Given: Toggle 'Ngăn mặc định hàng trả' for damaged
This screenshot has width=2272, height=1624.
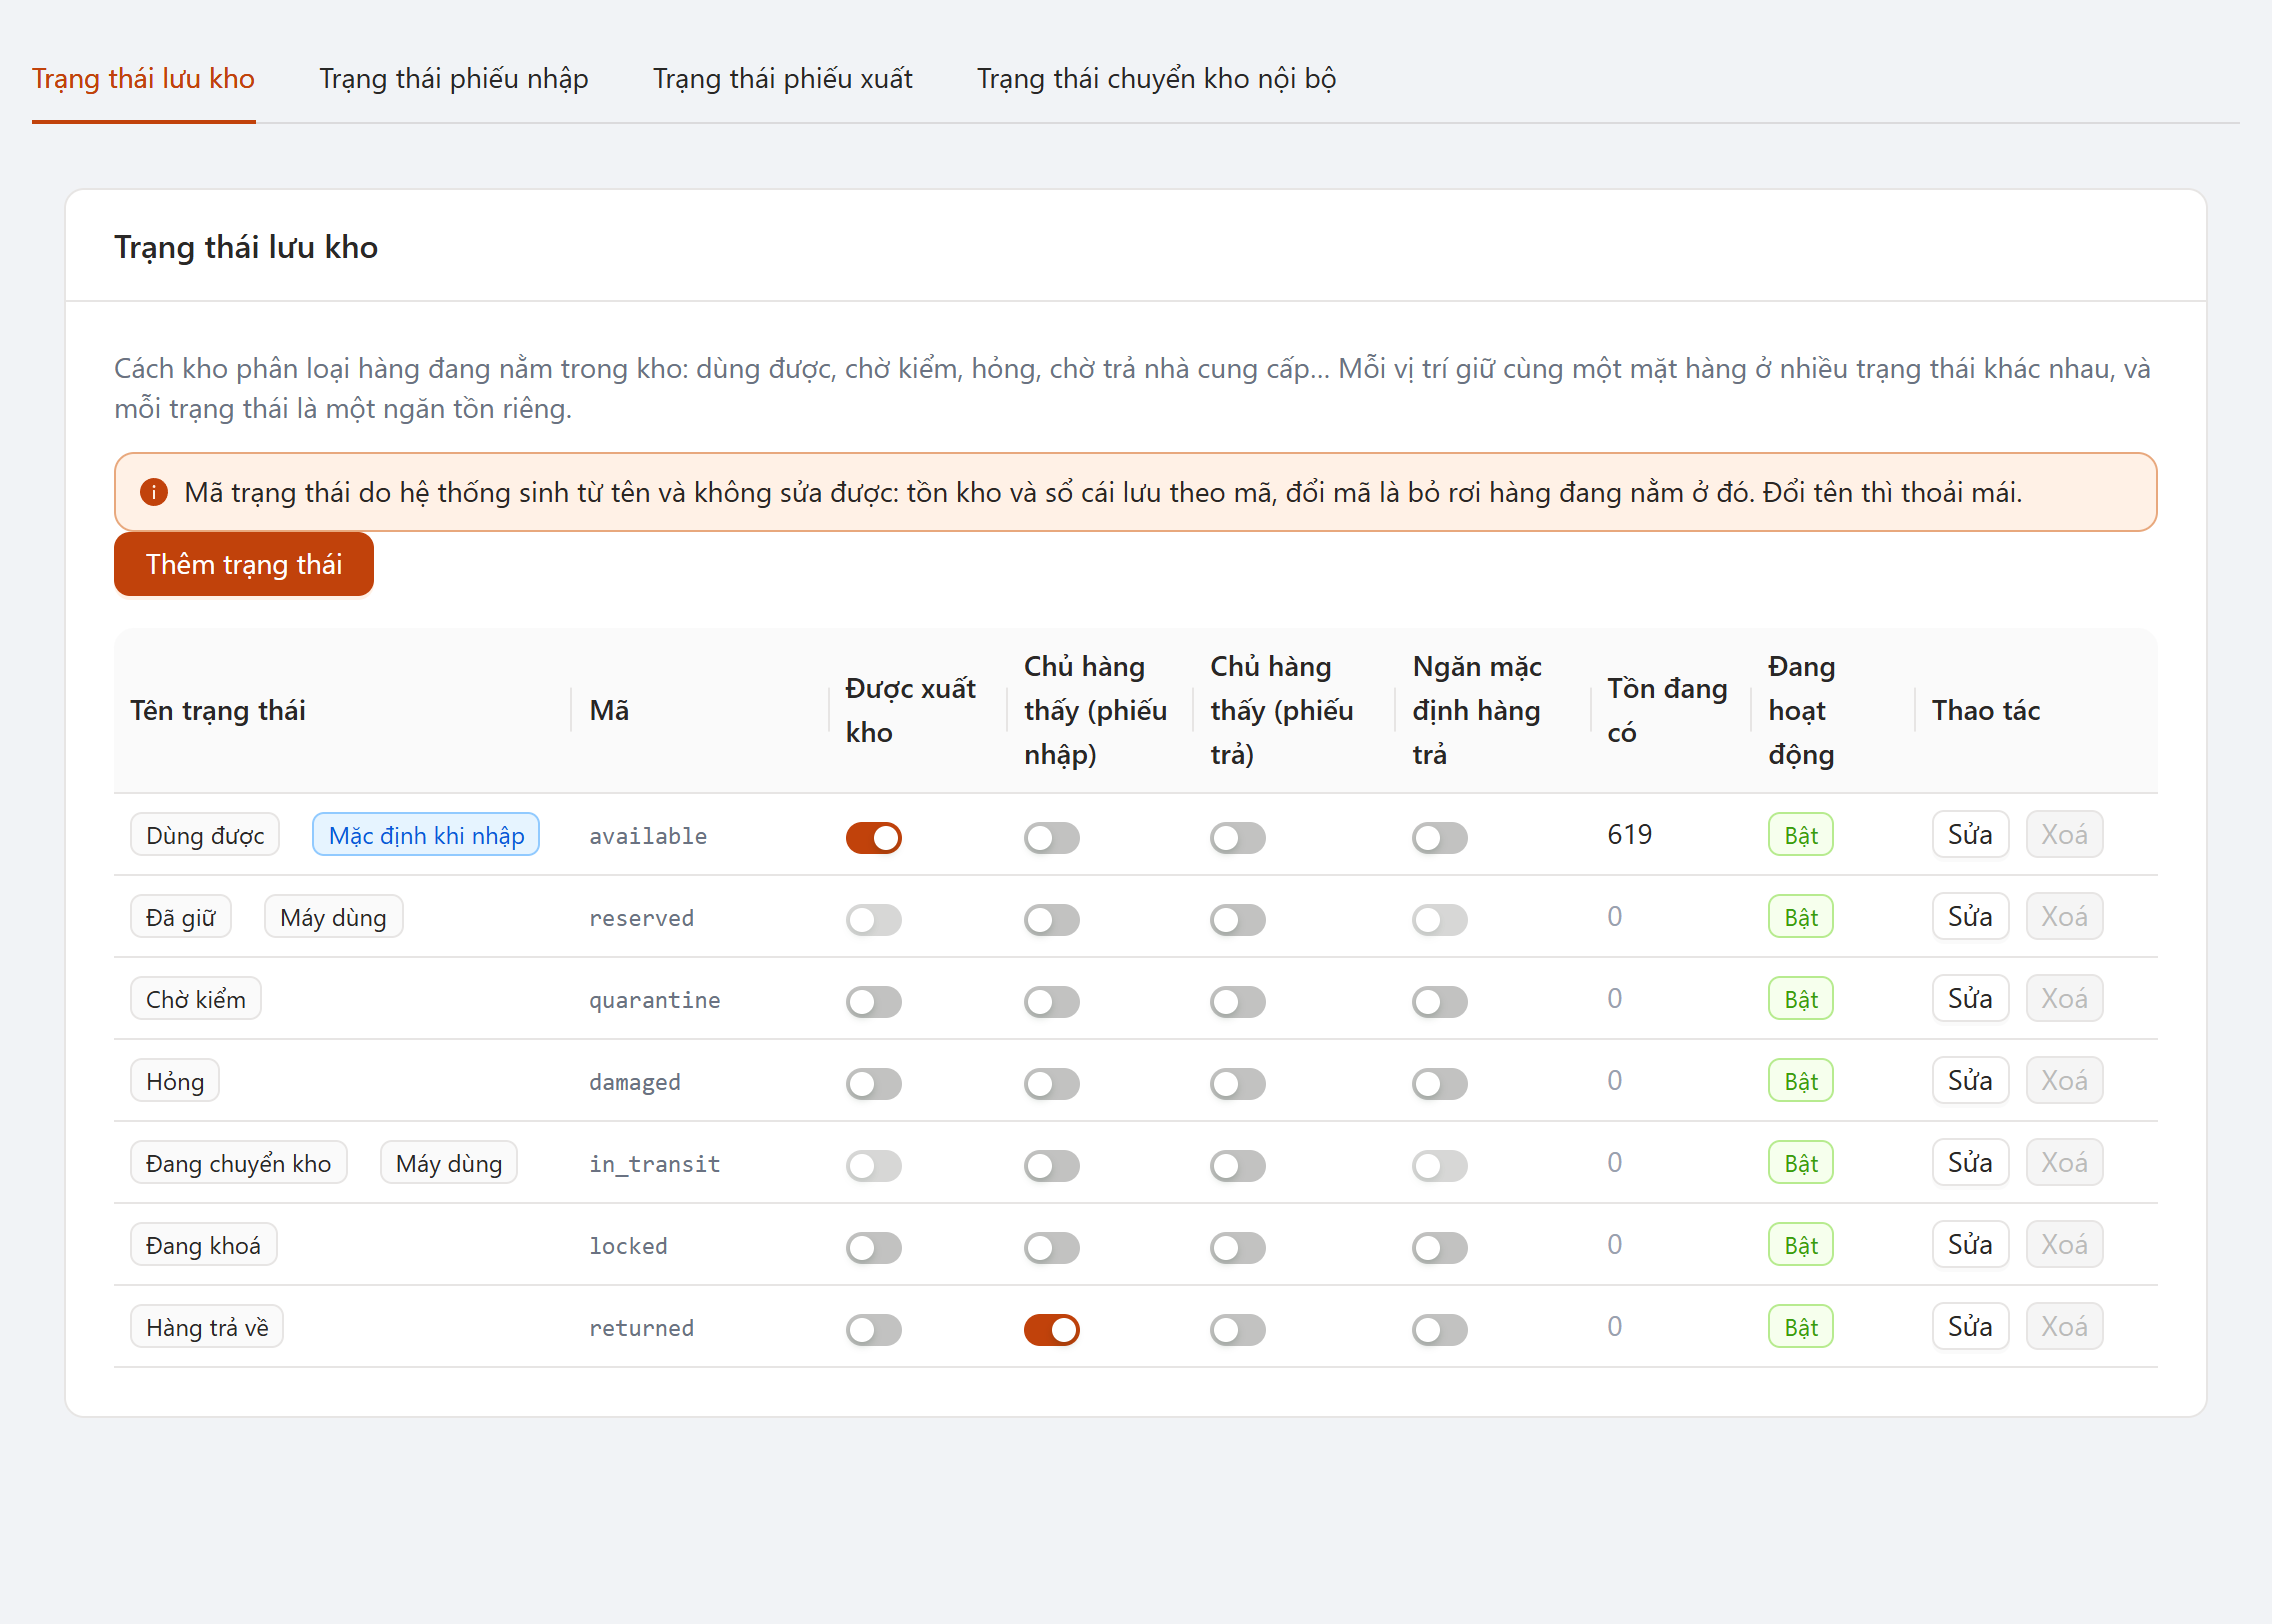Looking at the screenshot, I should [x=1440, y=1083].
